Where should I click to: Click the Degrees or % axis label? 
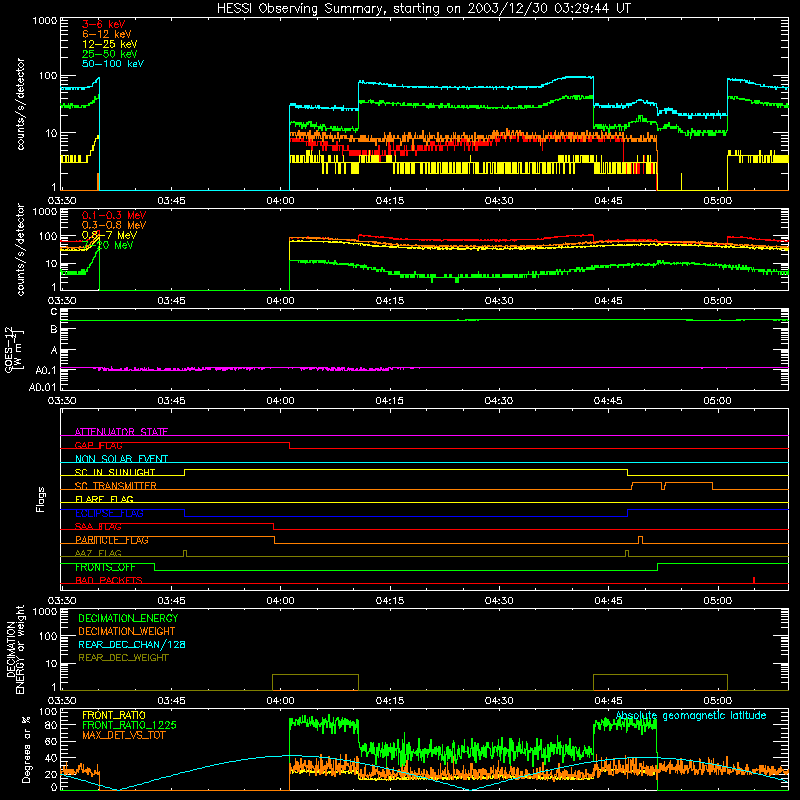click(x=26, y=750)
